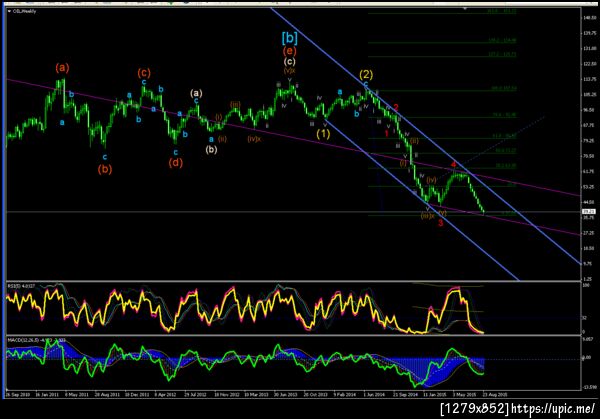Select the orange (a) wave label
This screenshot has width=600, height=419.
(x=62, y=68)
